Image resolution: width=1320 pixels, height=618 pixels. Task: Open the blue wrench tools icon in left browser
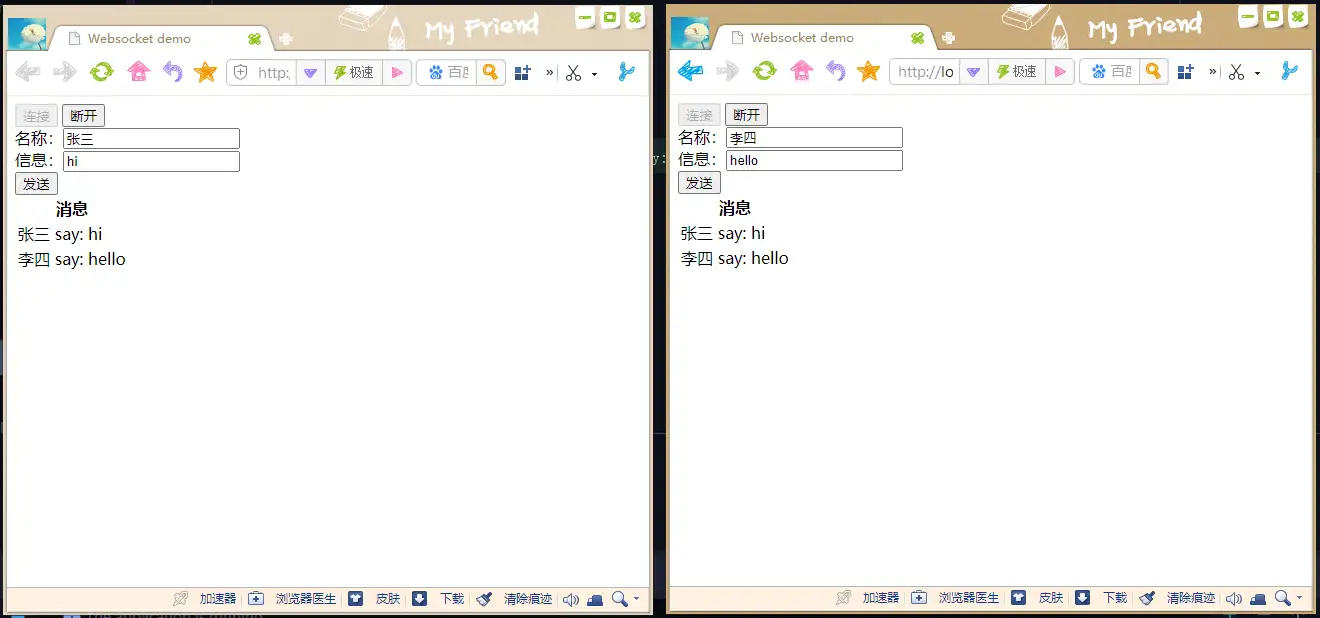[x=626, y=72]
